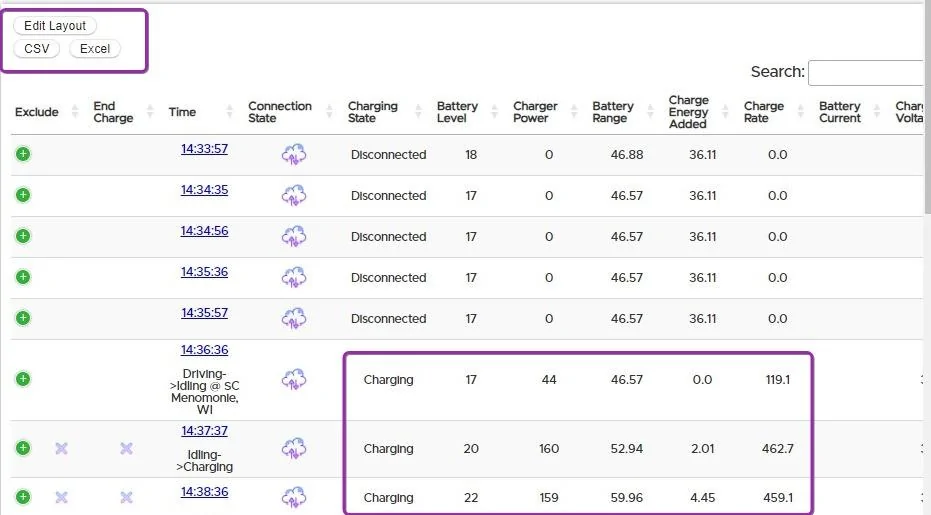Click the 4.45 charge energy added value
931x515 pixels.
click(702, 497)
